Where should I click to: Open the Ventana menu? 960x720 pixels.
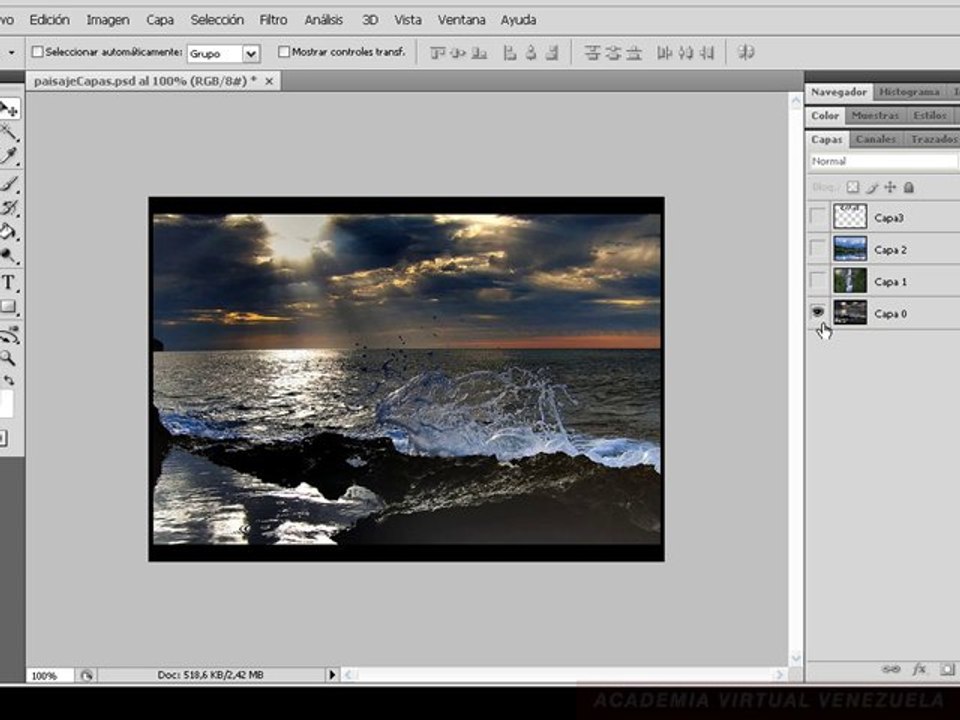[462, 20]
